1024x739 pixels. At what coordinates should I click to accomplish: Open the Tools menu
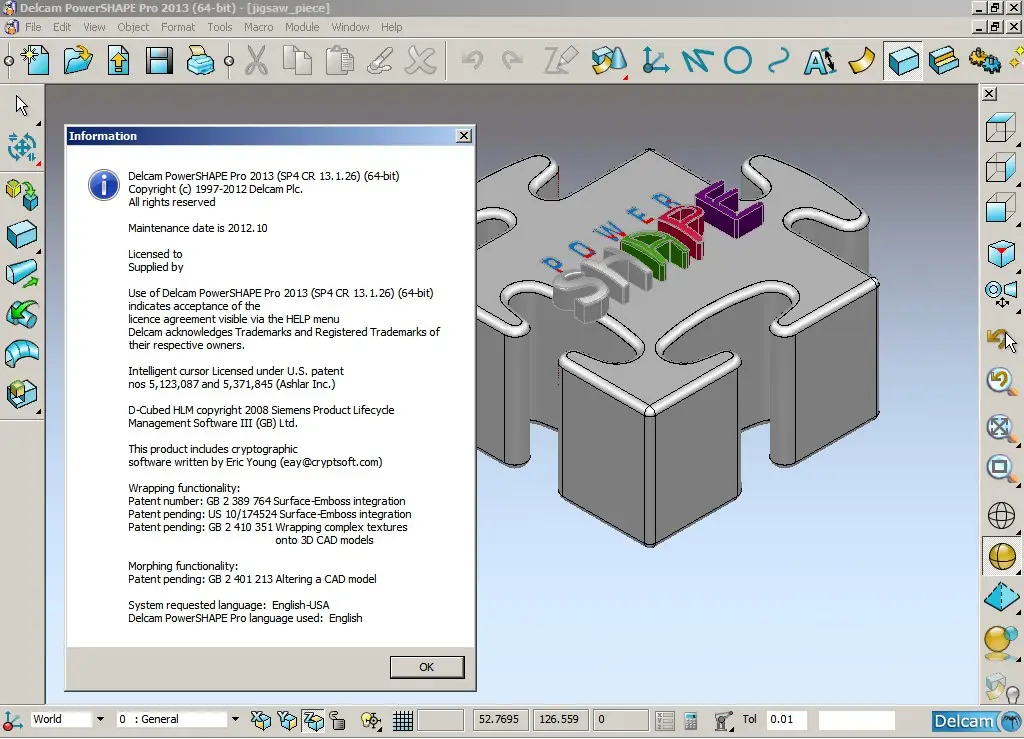(219, 27)
